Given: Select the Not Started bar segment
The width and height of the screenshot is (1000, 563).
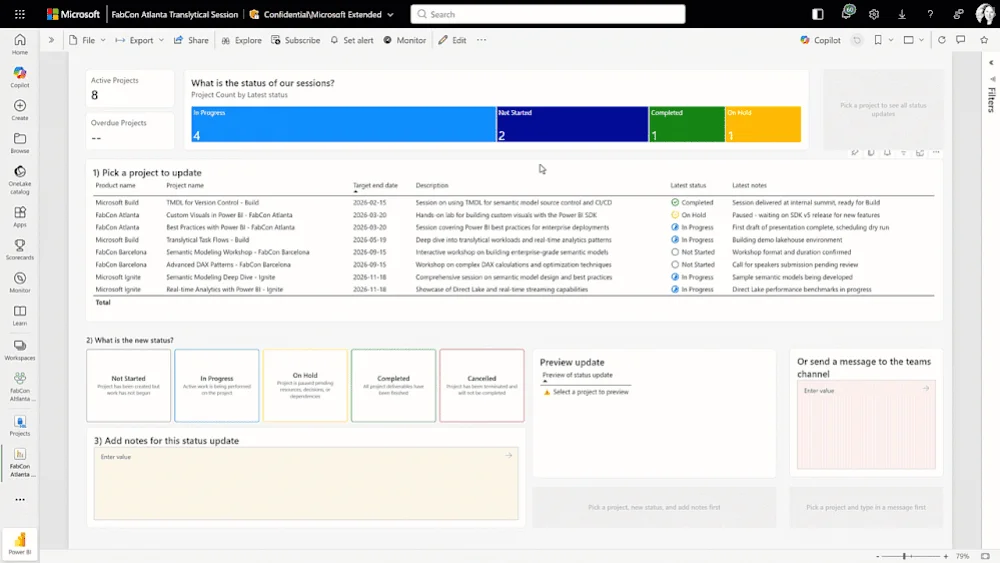Looking at the screenshot, I should [x=572, y=124].
